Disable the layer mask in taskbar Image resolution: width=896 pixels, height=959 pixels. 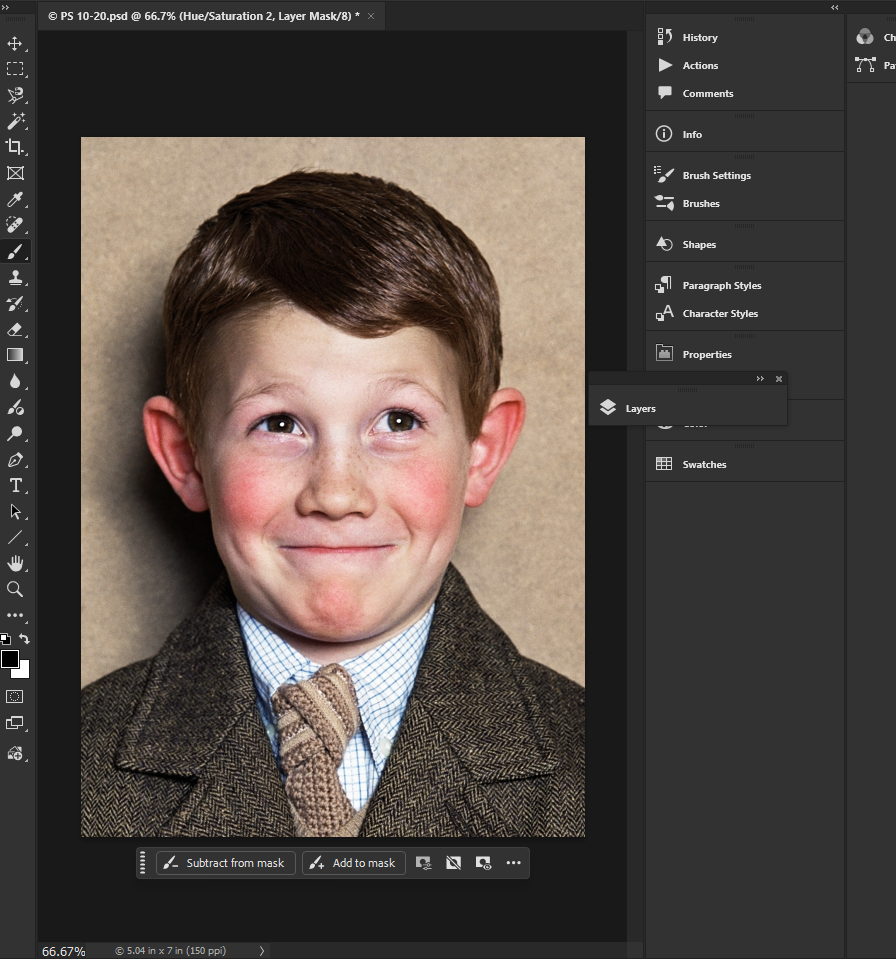[x=453, y=863]
